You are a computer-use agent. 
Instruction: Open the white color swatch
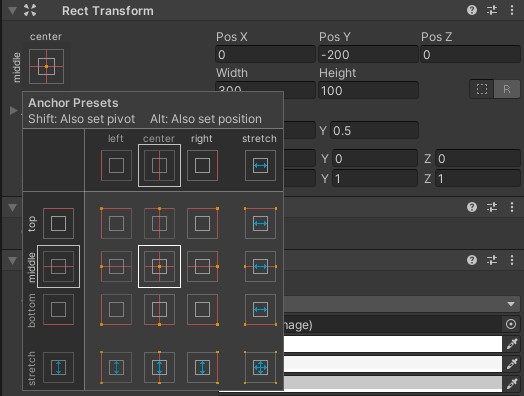[x=393, y=344]
